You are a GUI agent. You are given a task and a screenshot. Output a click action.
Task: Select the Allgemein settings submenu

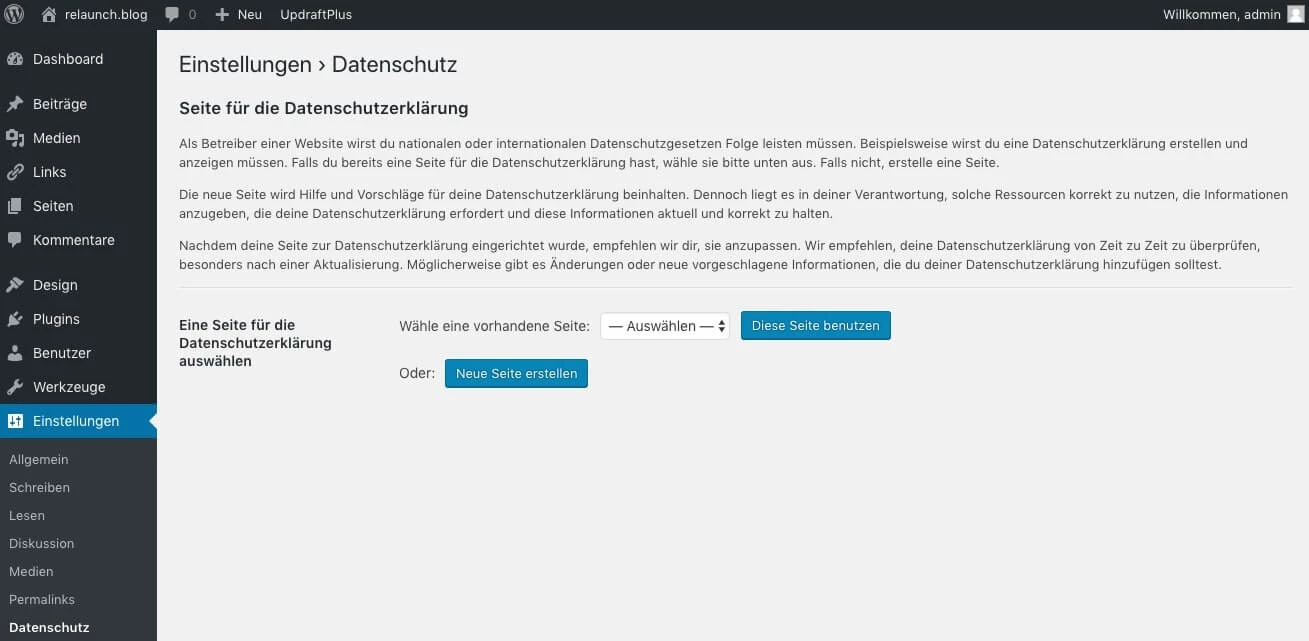(x=39, y=460)
